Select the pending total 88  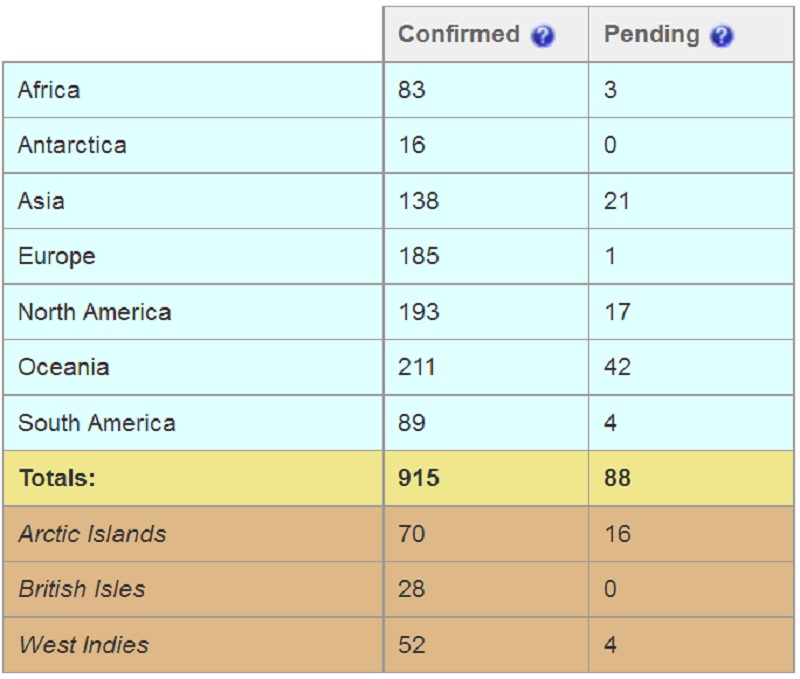pos(617,478)
